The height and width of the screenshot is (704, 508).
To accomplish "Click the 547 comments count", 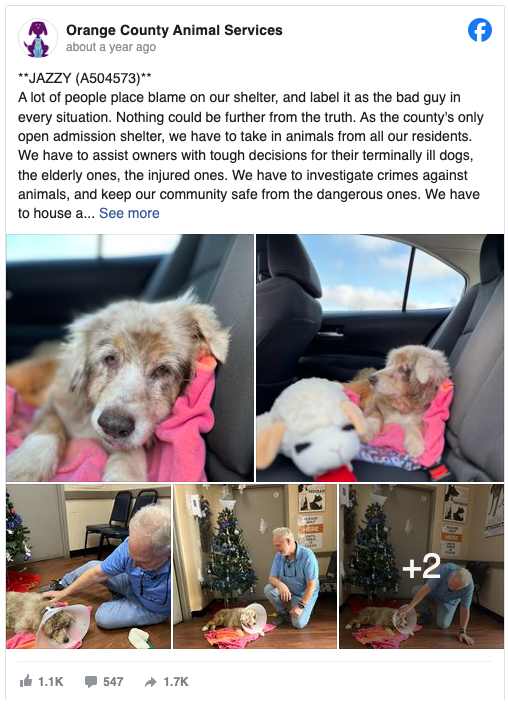I will [113, 682].
